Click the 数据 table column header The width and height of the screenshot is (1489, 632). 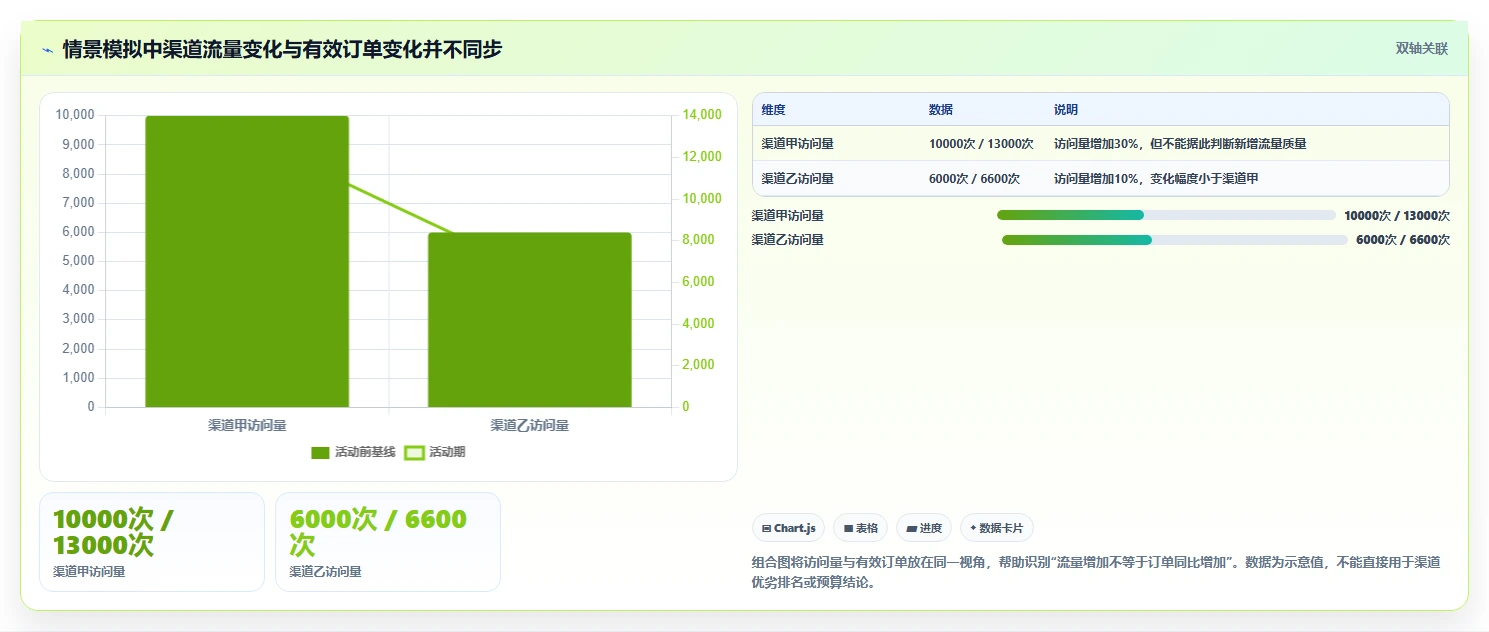[x=941, y=110]
